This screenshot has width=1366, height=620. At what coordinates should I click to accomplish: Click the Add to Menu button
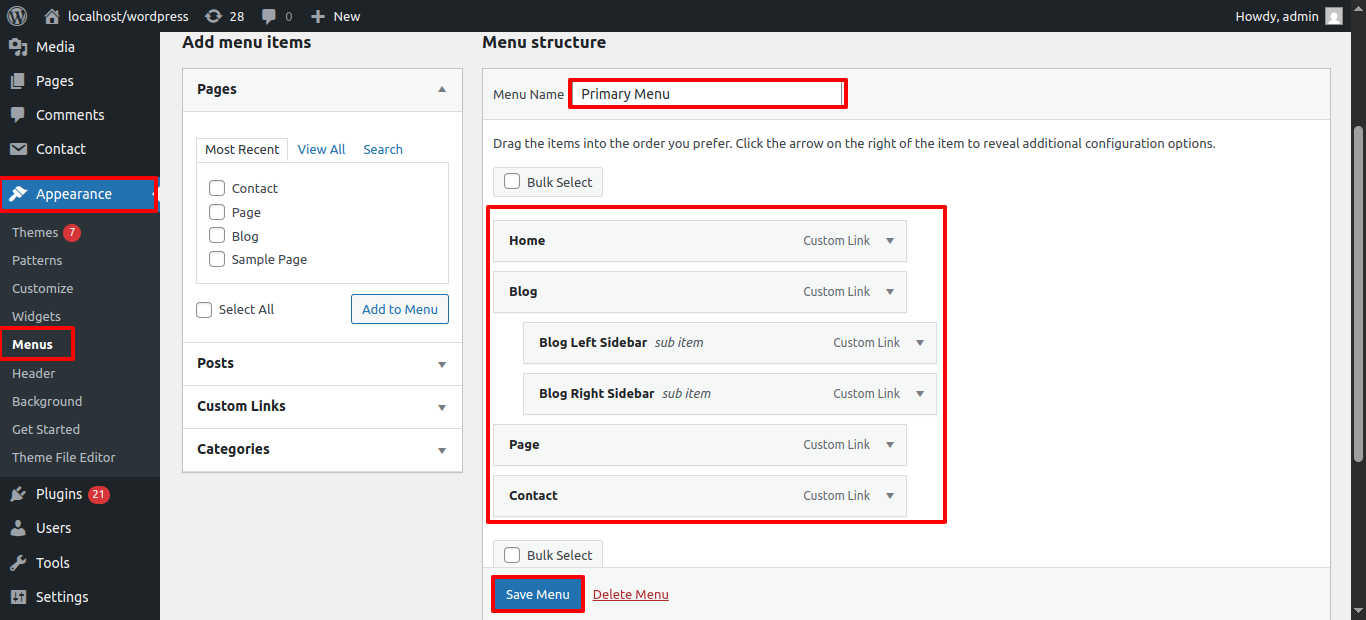tap(400, 309)
